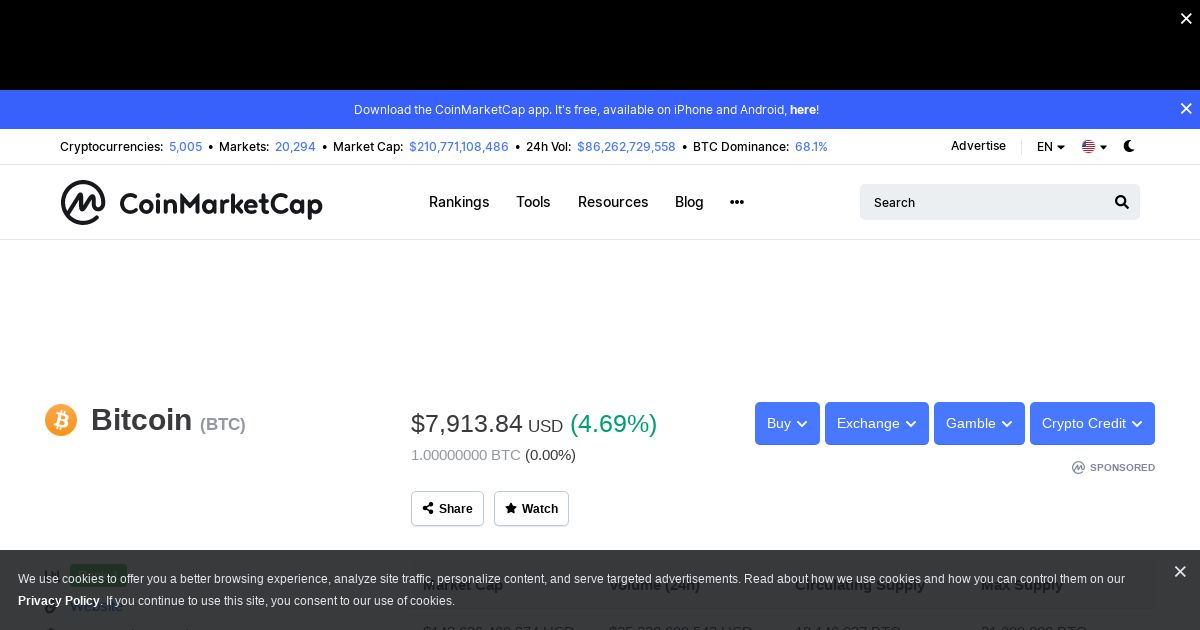Screen dimensions: 1200x630
Task: Click the Sponsored label icon
Action: tap(1078, 467)
